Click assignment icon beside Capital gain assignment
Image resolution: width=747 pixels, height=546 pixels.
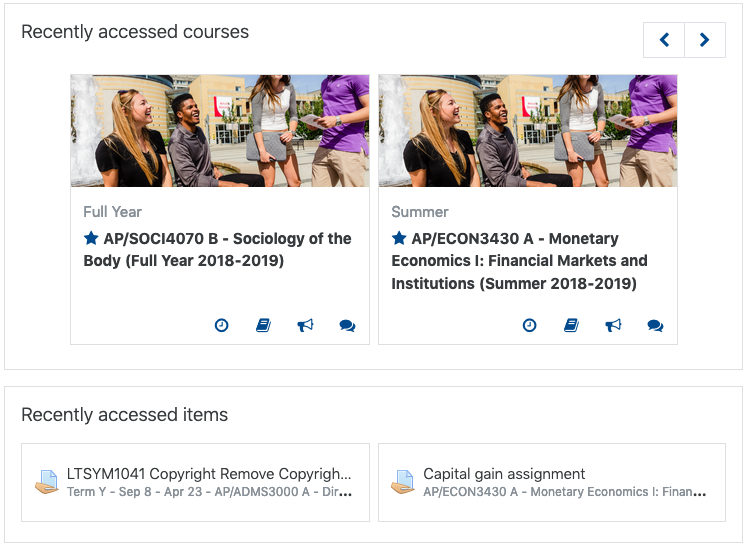click(x=403, y=482)
